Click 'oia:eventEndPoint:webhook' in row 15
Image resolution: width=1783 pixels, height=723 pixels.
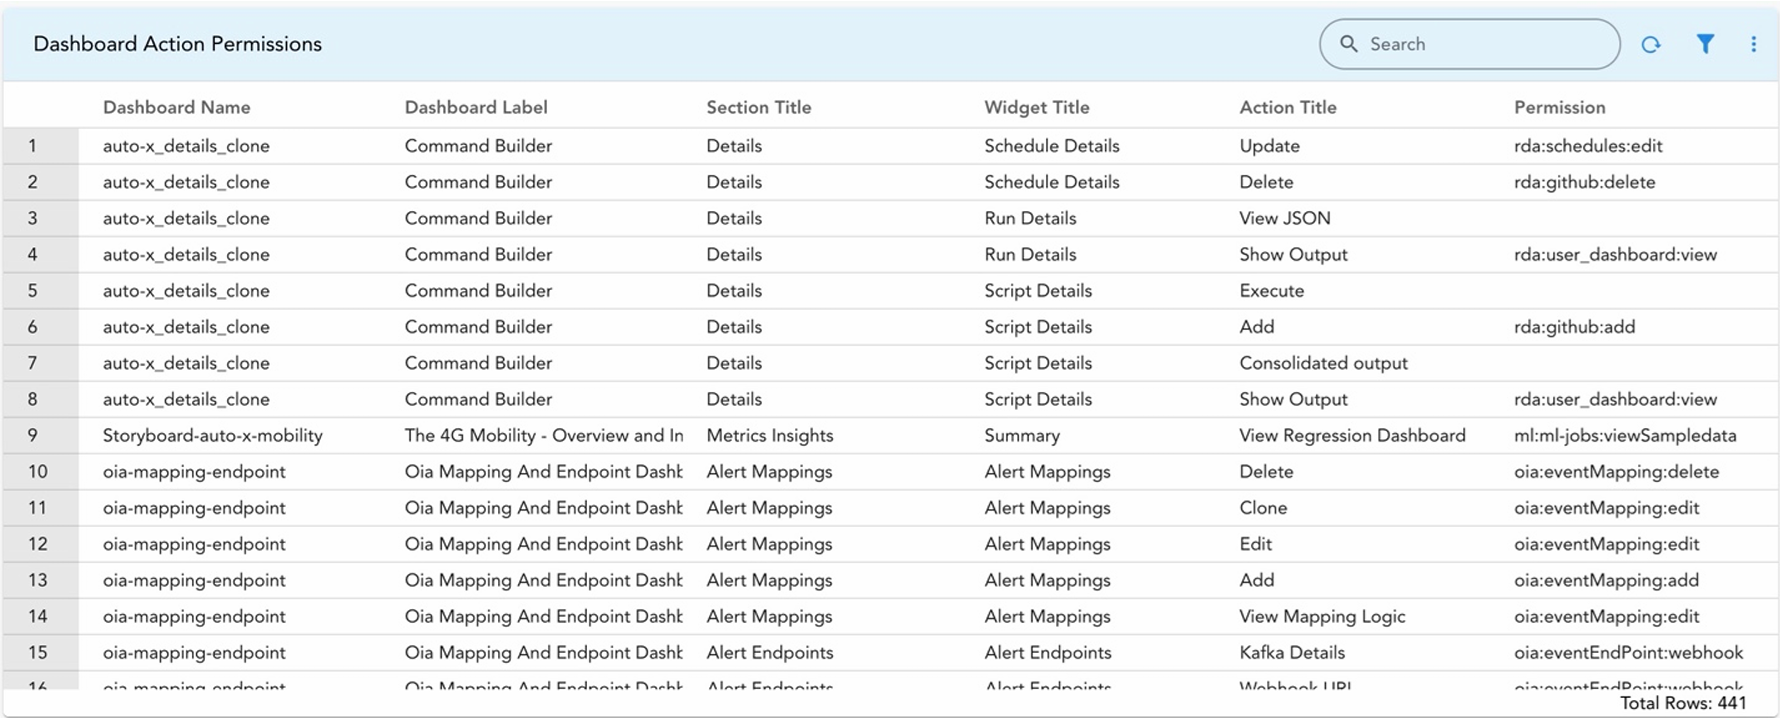[x=1628, y=653]
